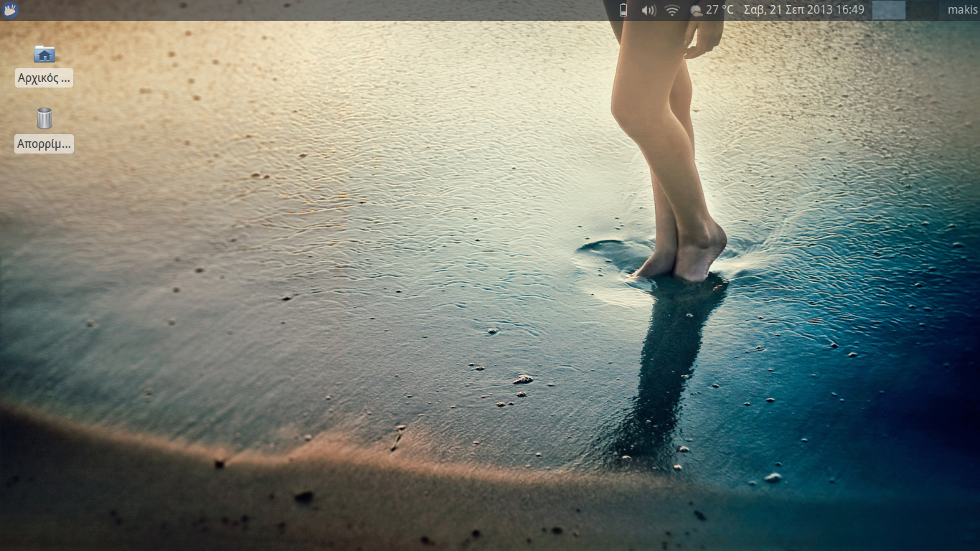This screenshot has height=551, width=980.
Task: Open the volume speaker icon
Action: [648, 10]
